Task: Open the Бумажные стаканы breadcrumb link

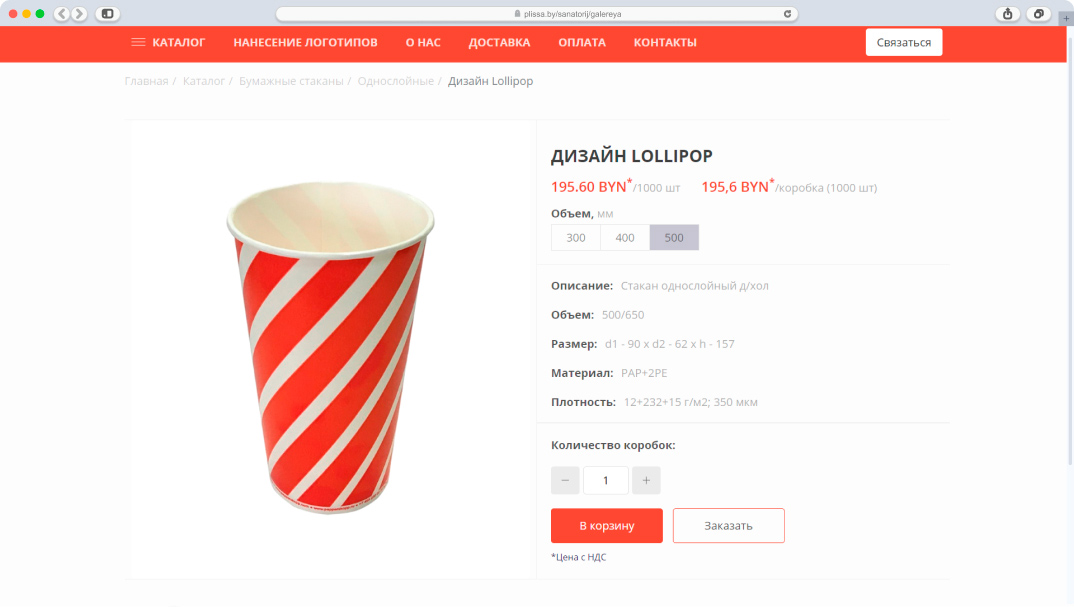Action: (291, 81)
